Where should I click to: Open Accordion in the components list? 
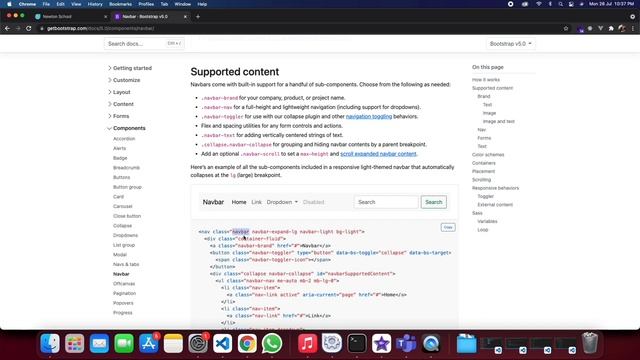tap(124, 139)
